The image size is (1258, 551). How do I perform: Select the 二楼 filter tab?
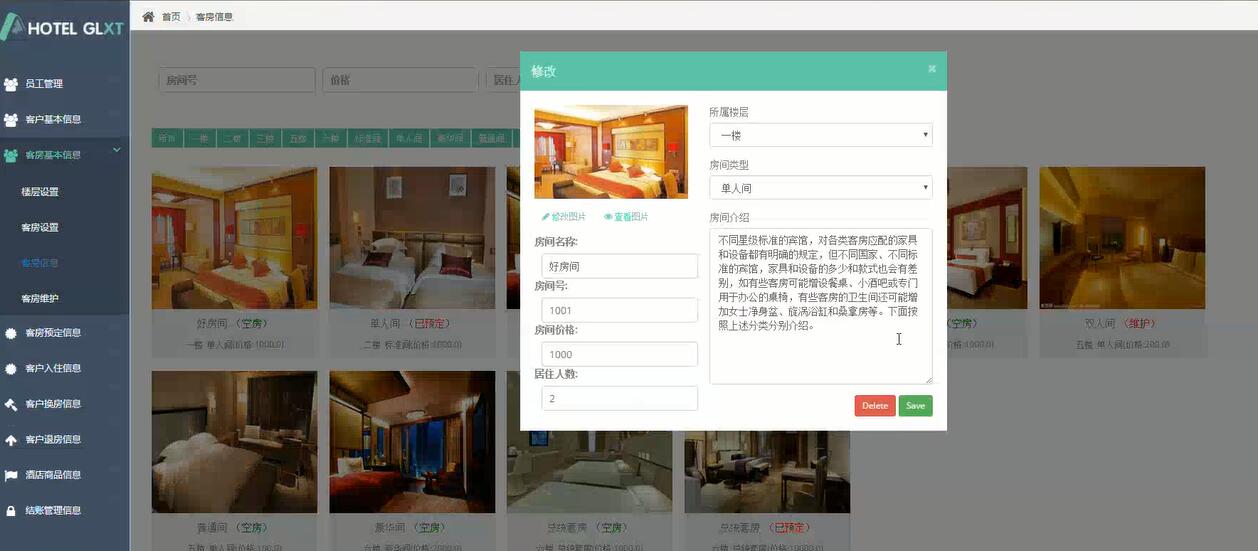232,139
